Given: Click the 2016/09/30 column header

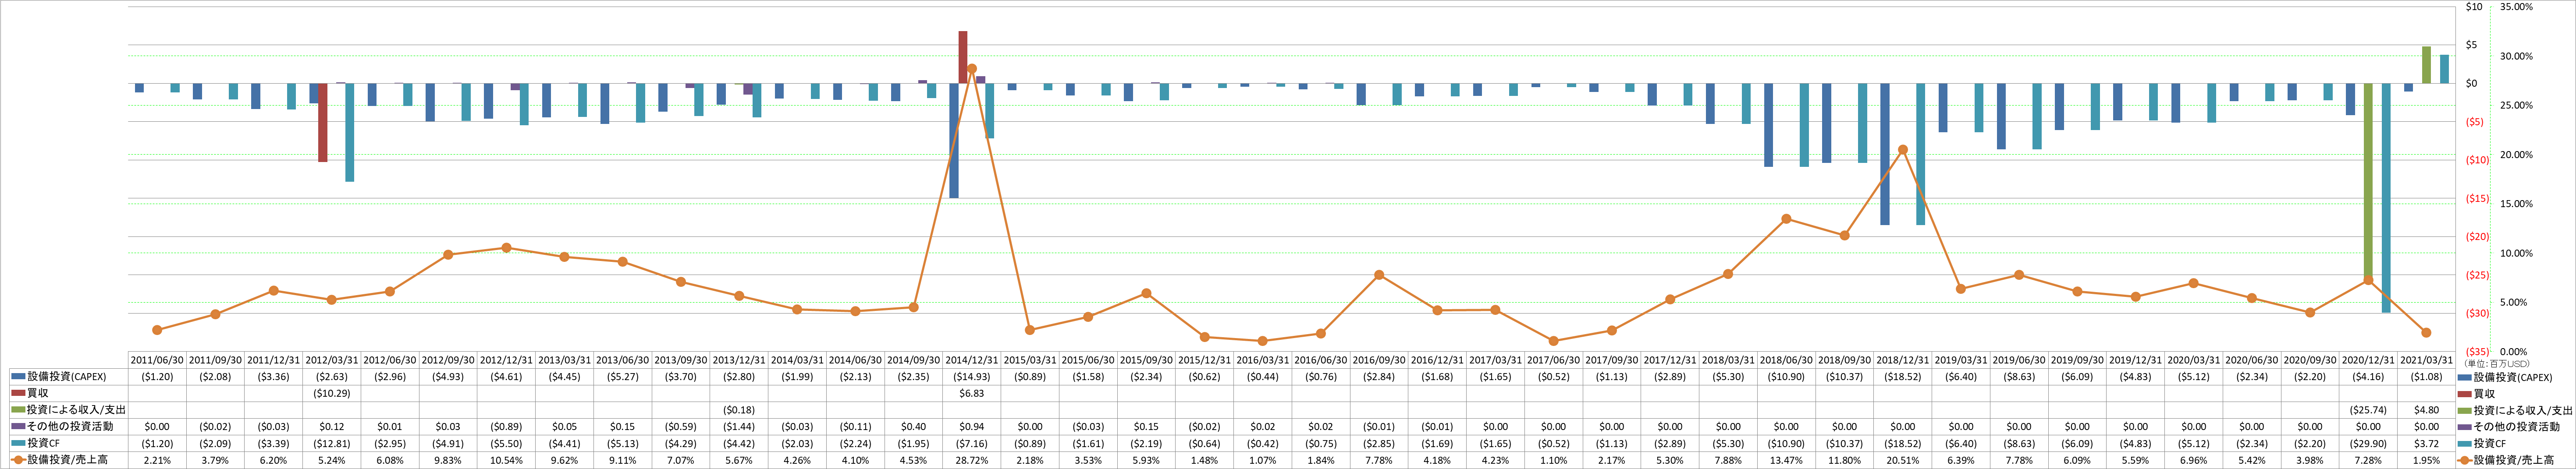Looking at the screenshot, I should pos(1379,360).
